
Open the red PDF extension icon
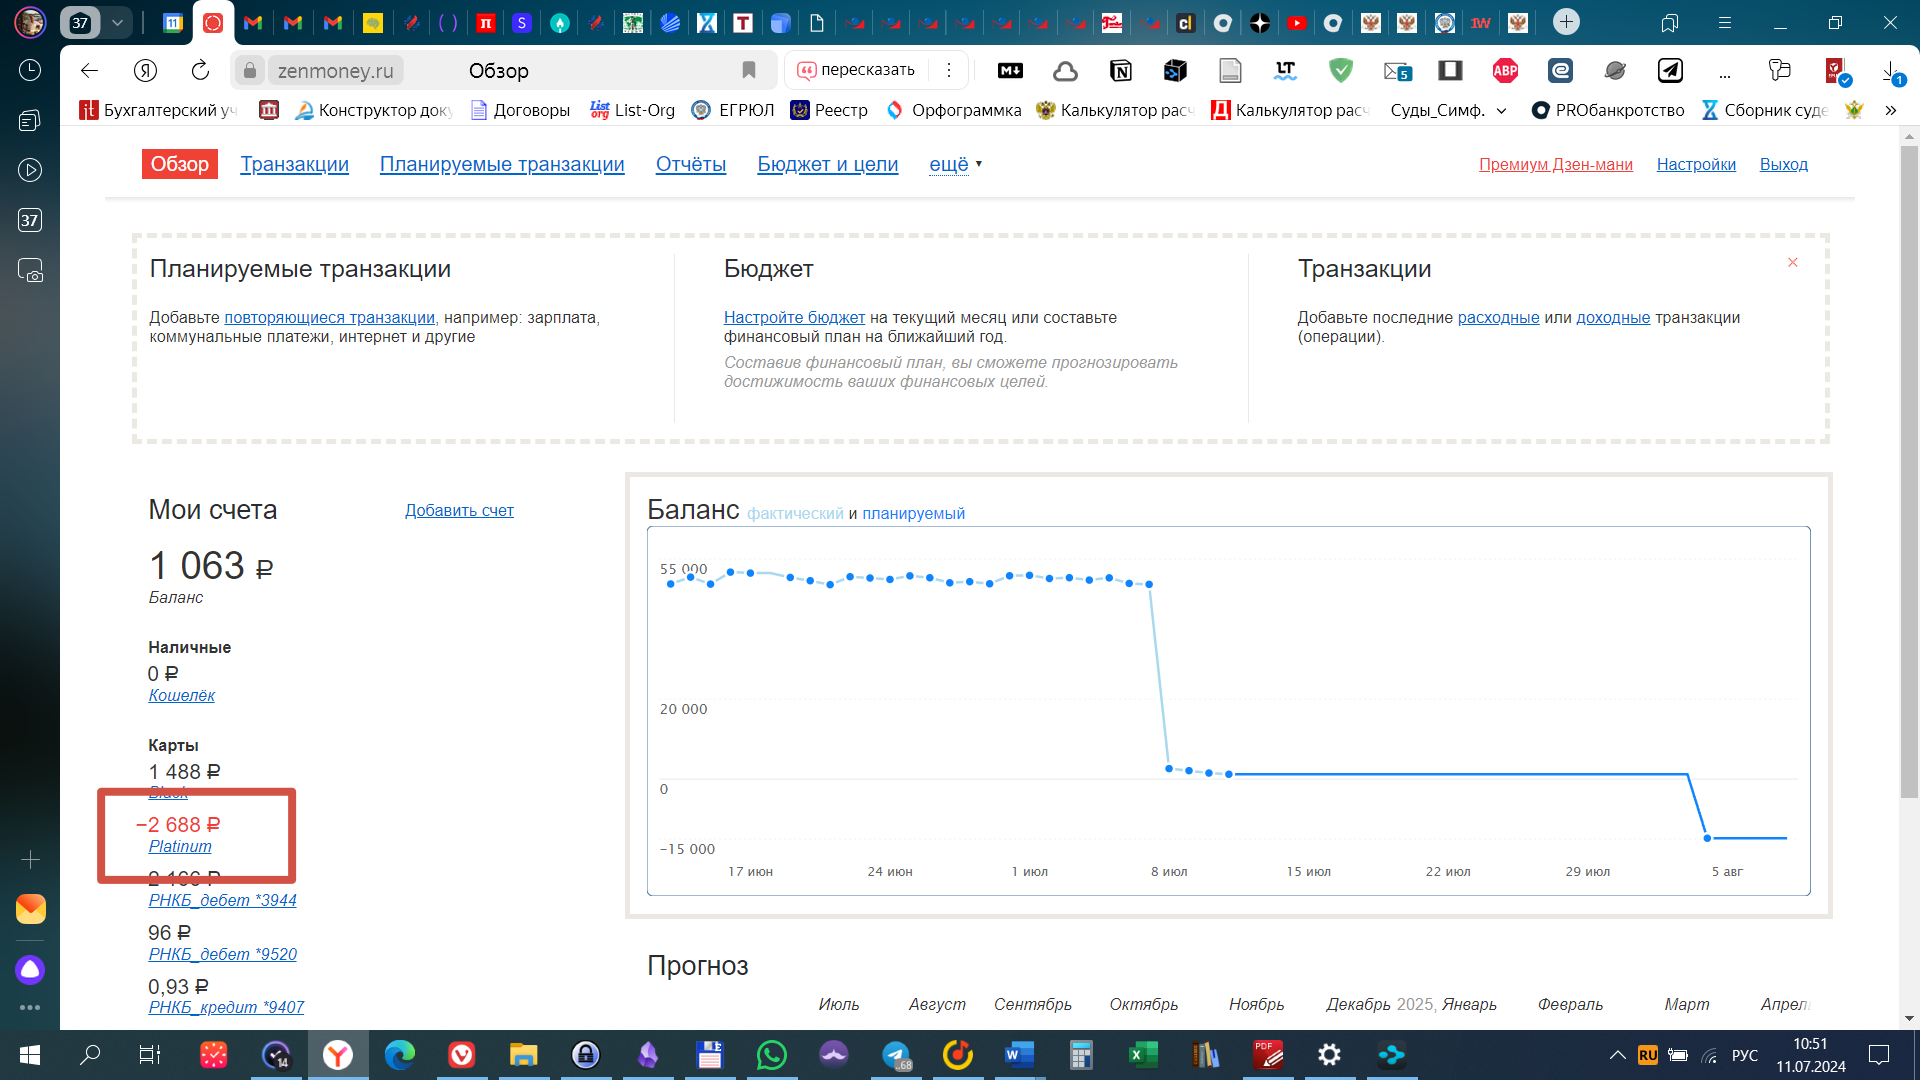point(1837,71)
